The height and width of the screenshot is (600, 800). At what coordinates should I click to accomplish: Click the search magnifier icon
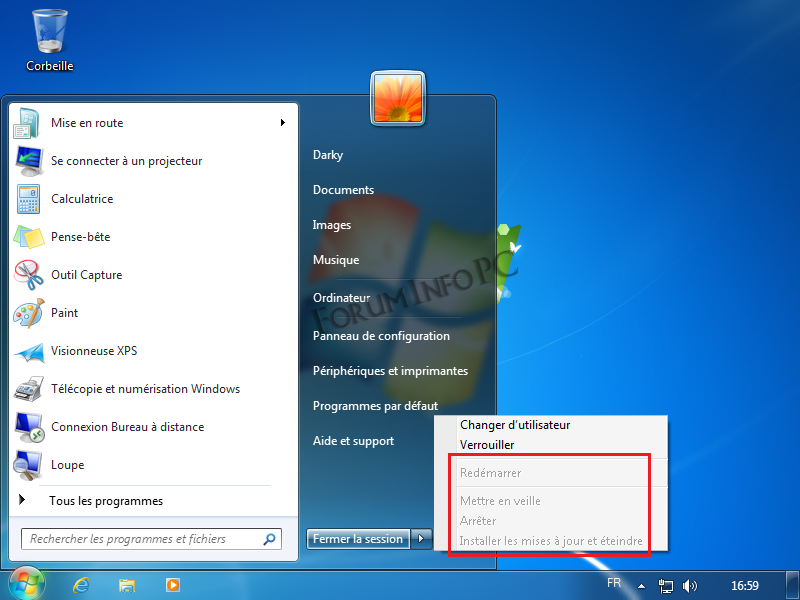pyautogui.click(x=269, y=539)
